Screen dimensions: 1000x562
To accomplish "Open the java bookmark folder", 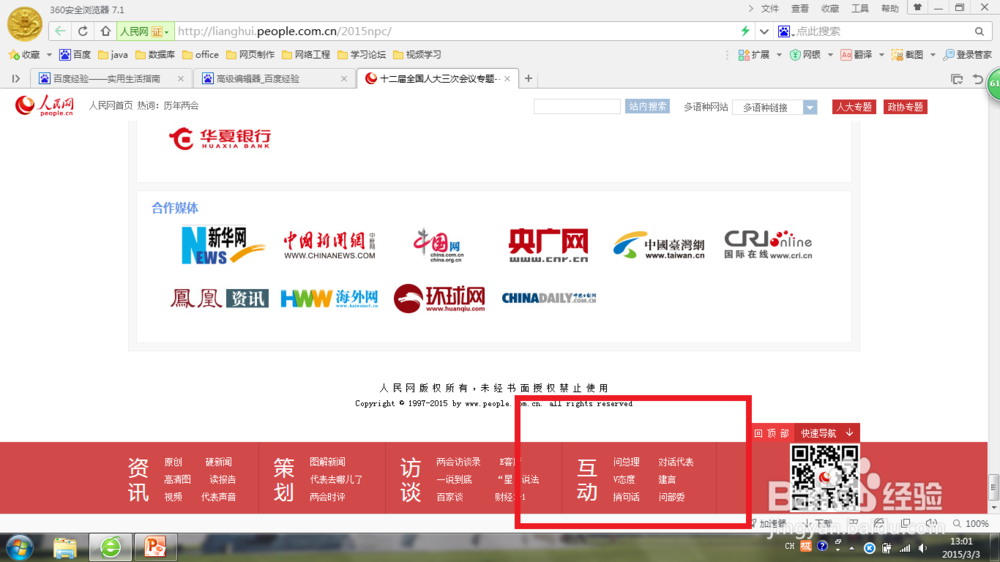I will 113,55.
